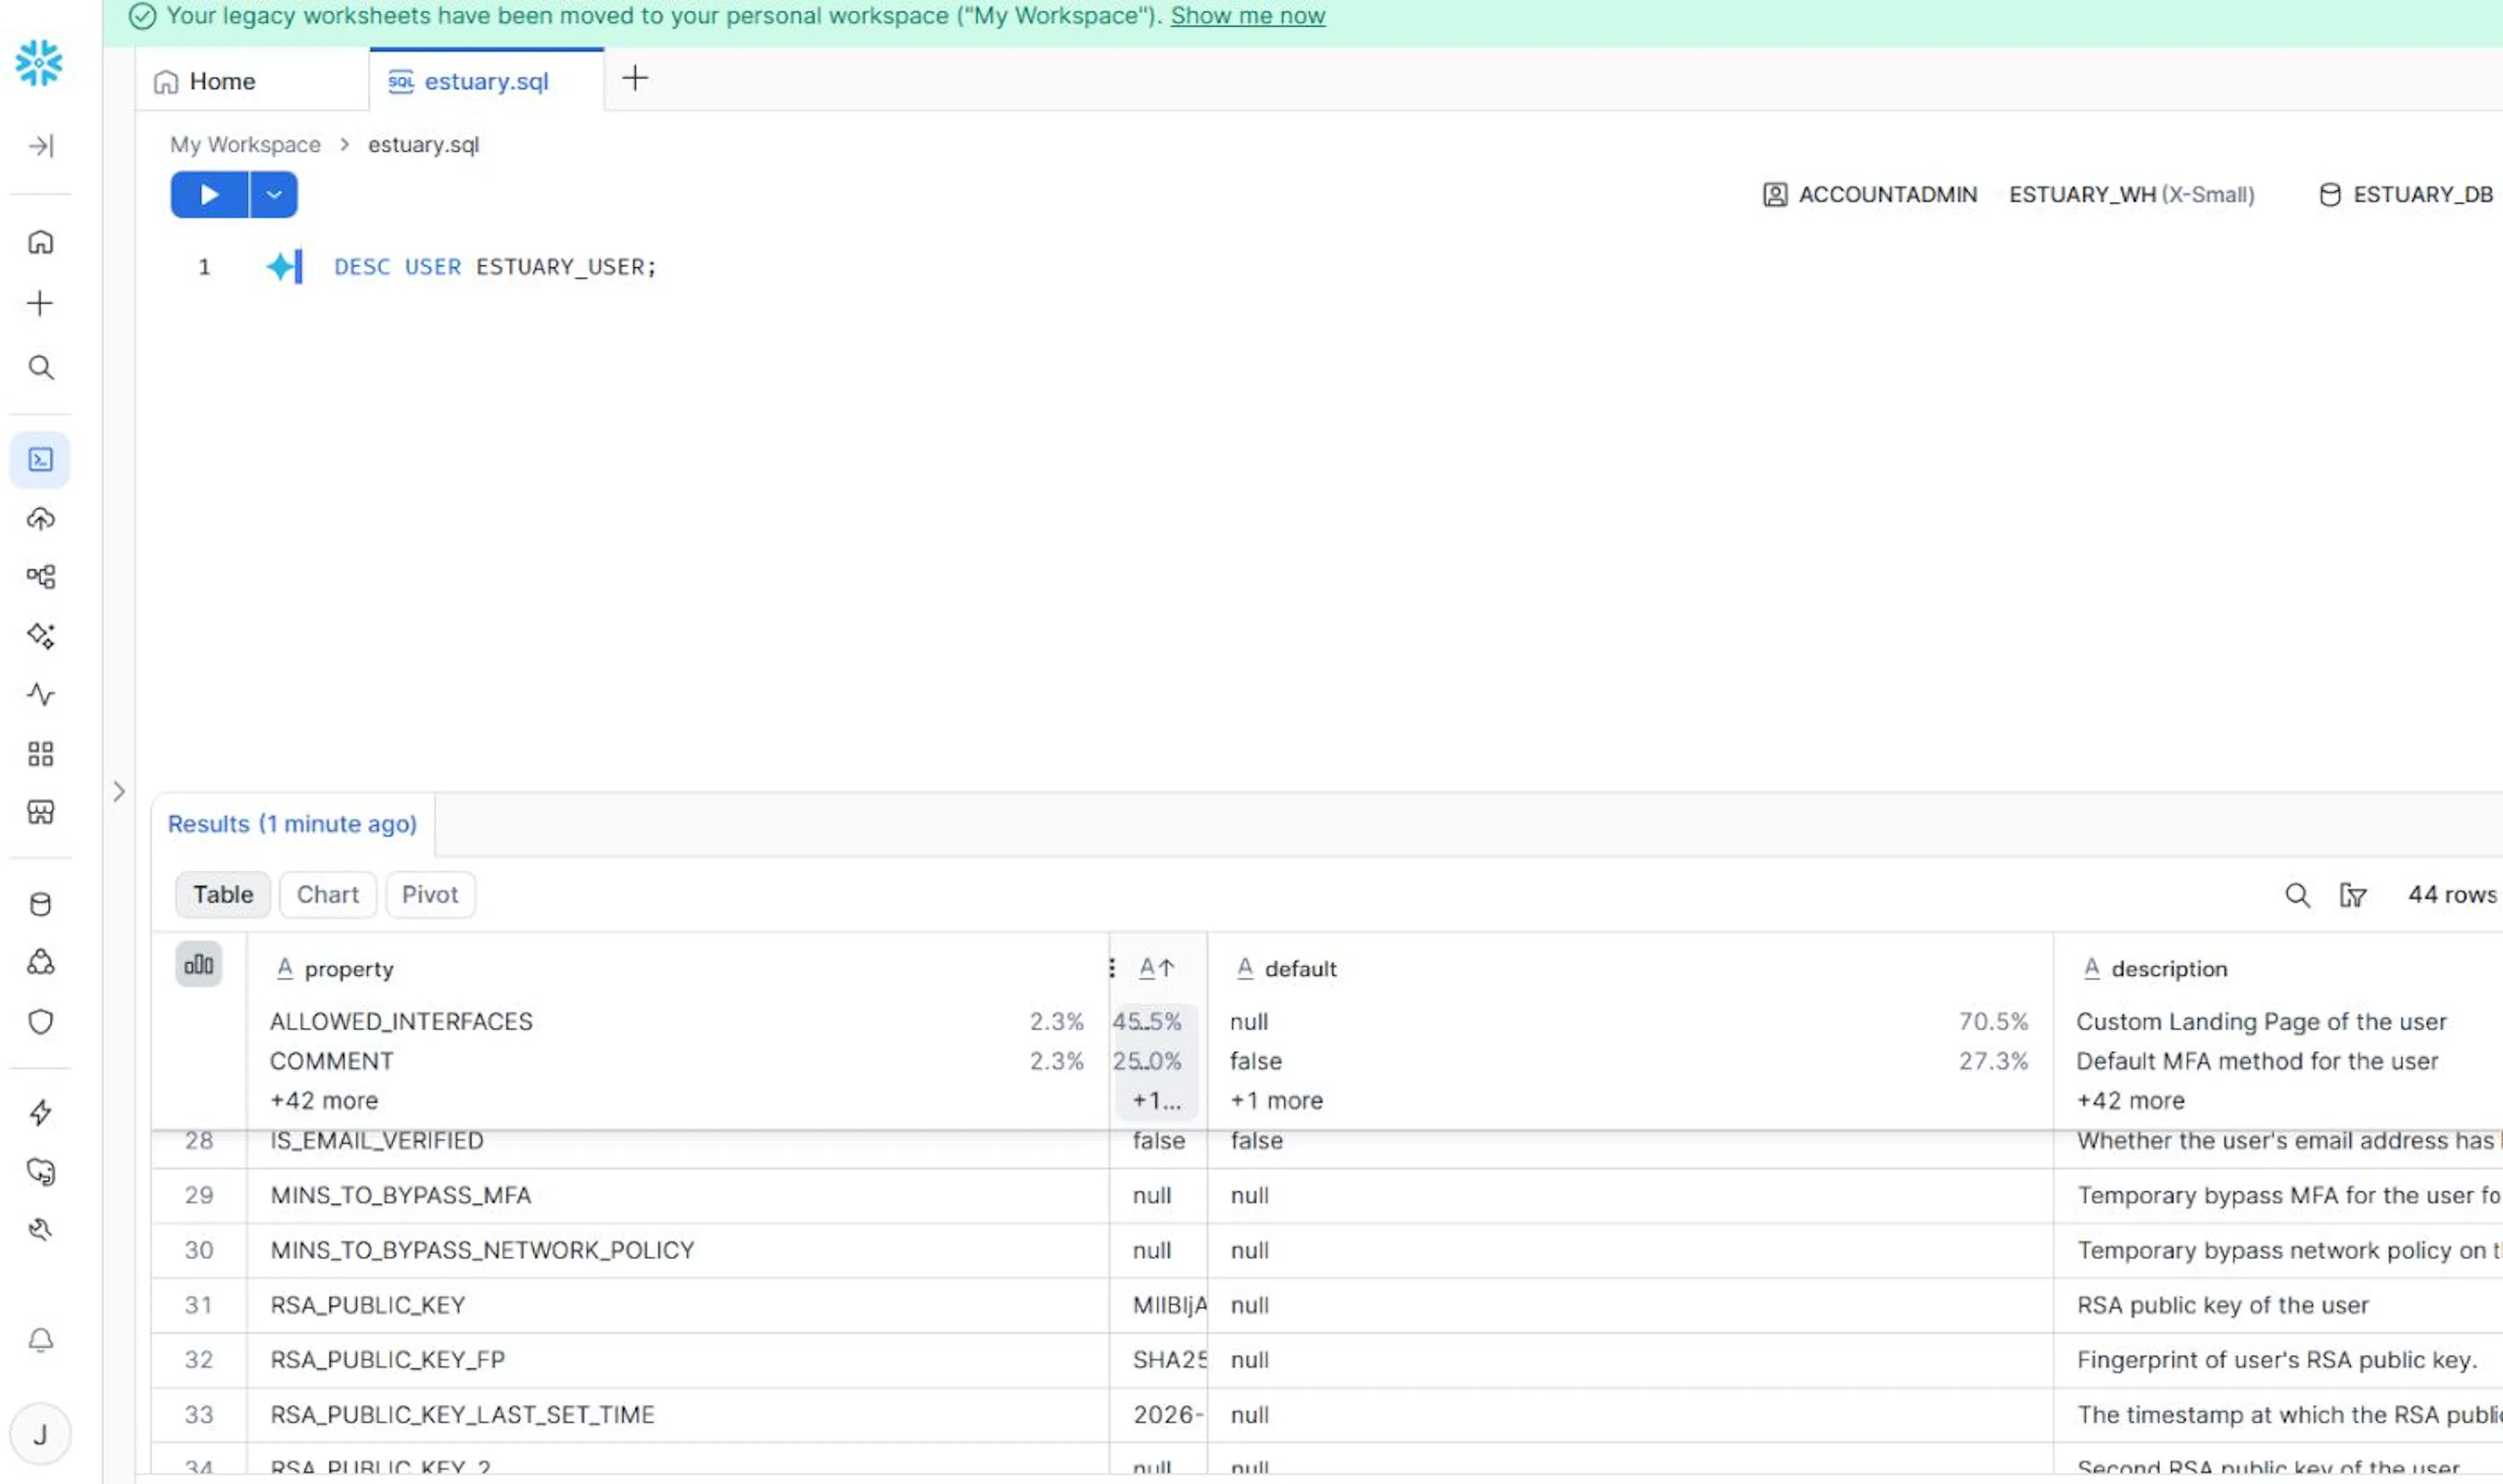Open the Transformation pipeline icon in sidebar
Screen dimensions: 2503x1484
point(40,576)
